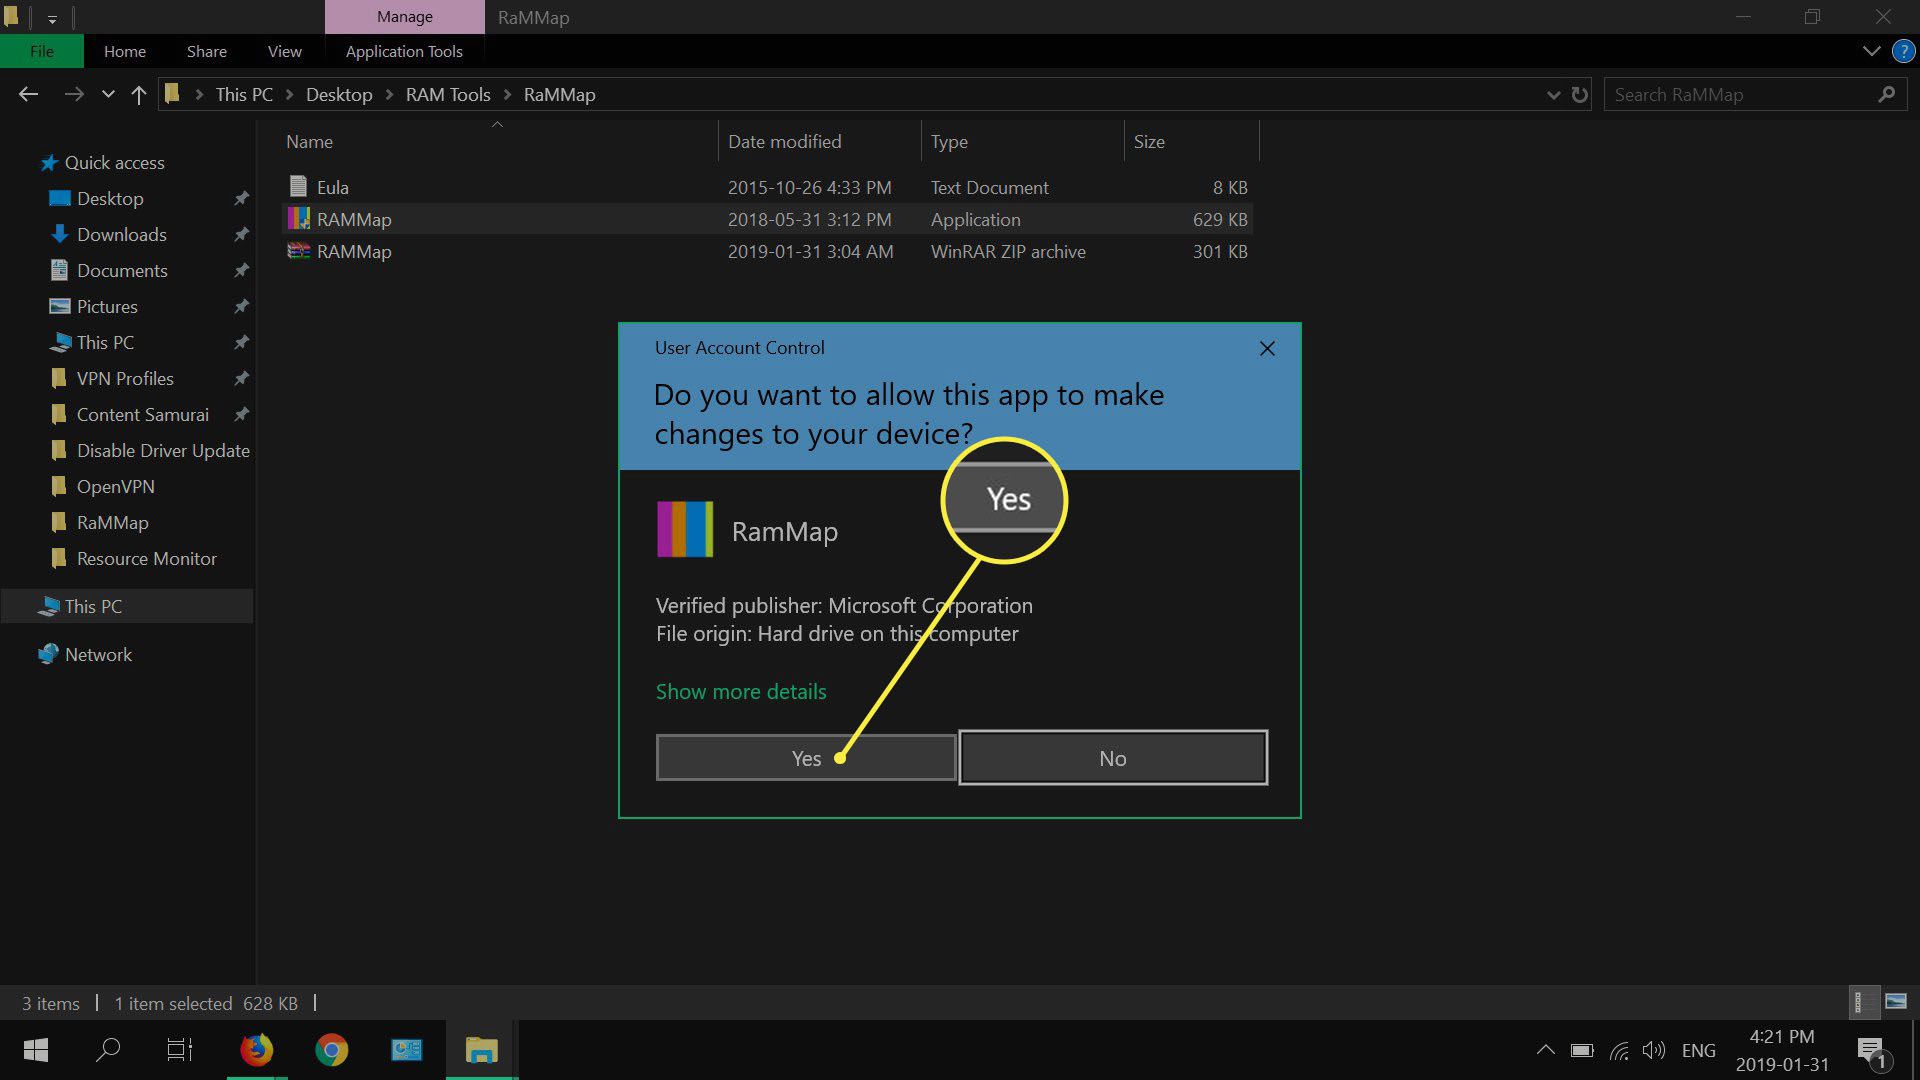Click No to deny app changes
The height and width of the screenshot is (1080, 1920).
(1112, 757)
